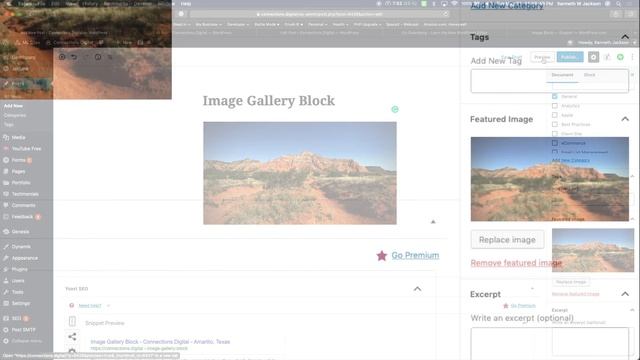Open block navigation list icon
This screenshot has height=360, width=640.
coord(110,57)
